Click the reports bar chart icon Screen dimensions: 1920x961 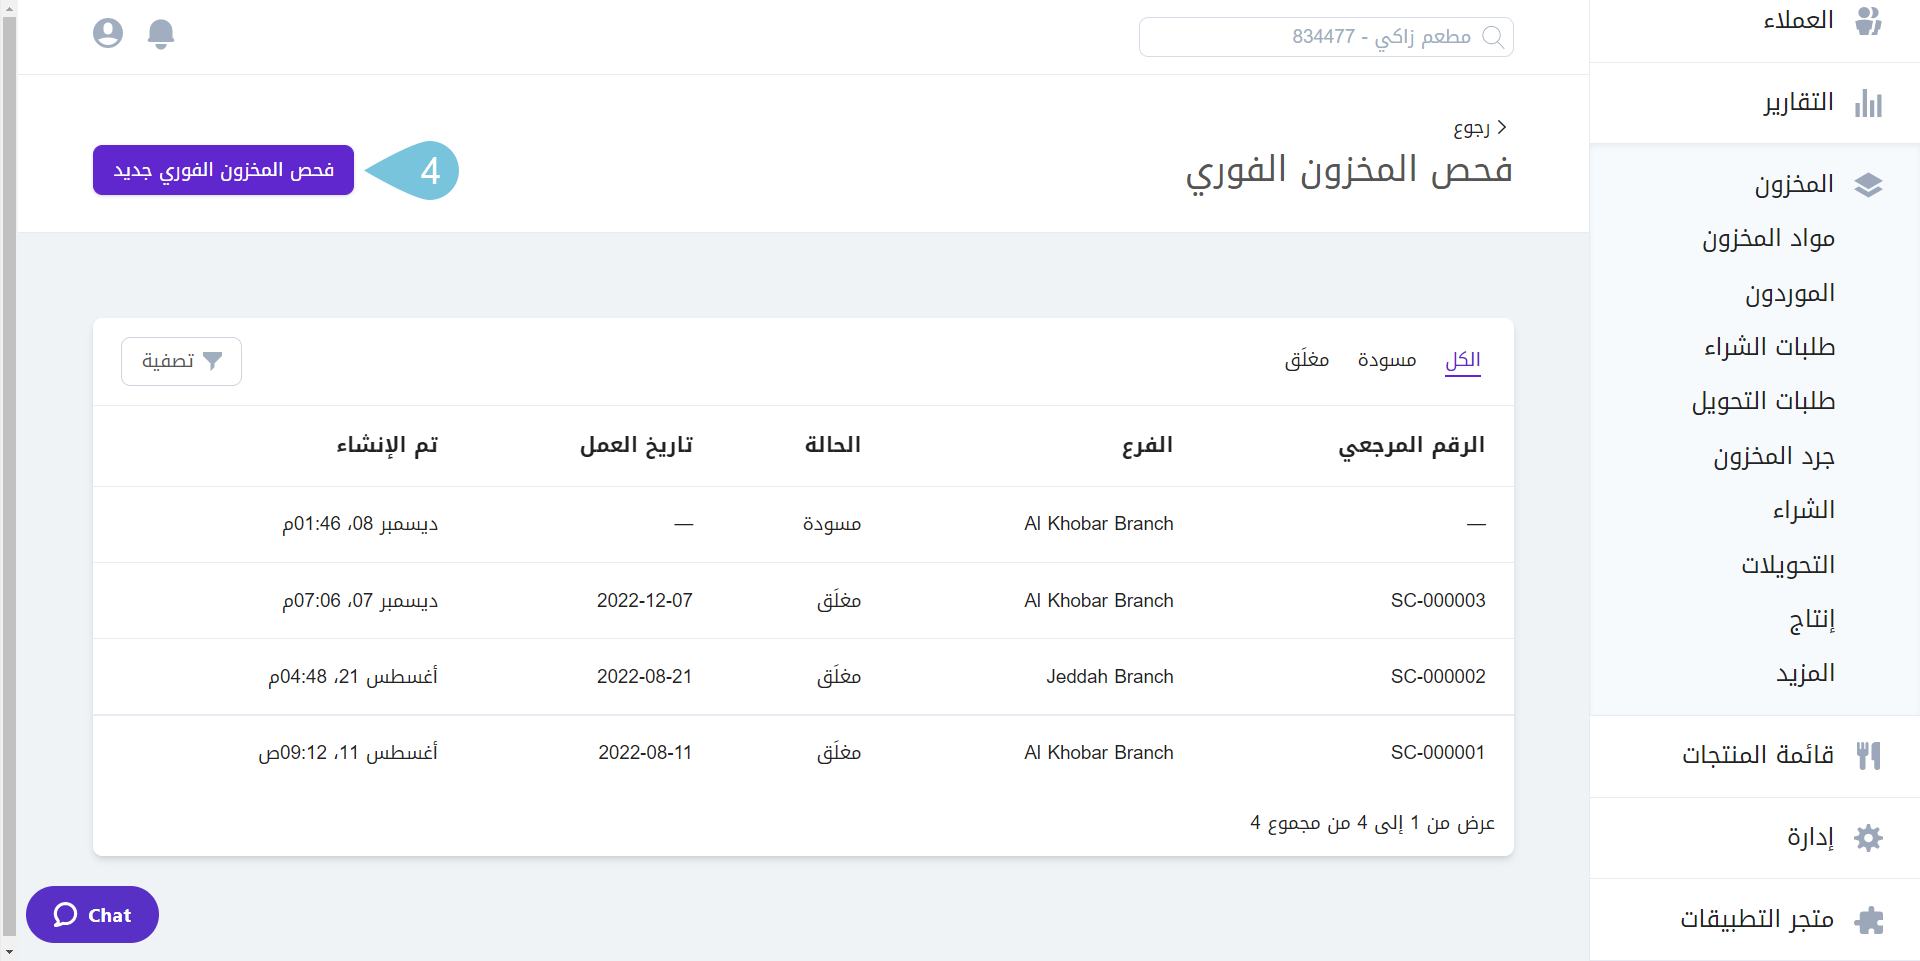coord(1868,103)
